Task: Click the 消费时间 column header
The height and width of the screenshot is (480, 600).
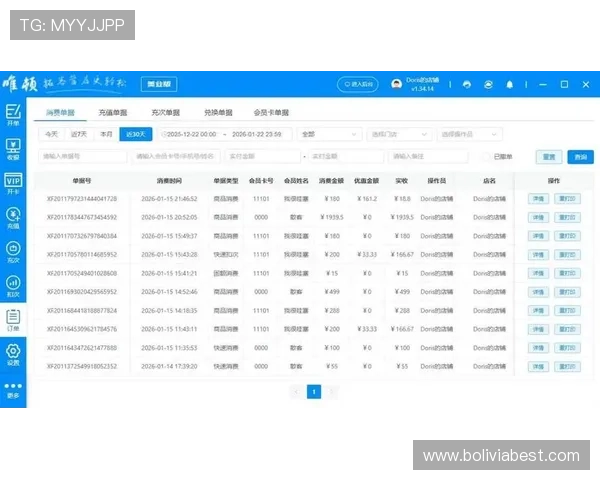Action: point(169,181)
